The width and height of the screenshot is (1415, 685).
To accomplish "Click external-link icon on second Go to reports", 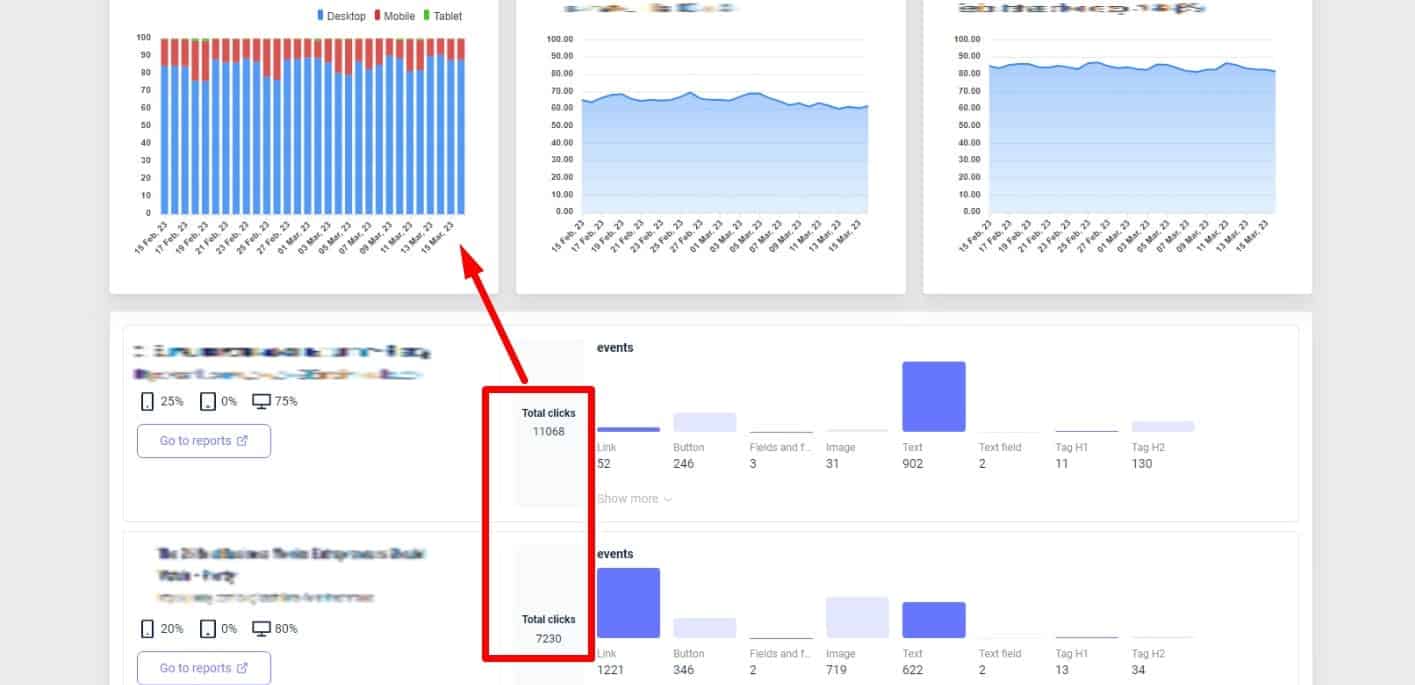I will pyautogui.click(x=242, y=668).
